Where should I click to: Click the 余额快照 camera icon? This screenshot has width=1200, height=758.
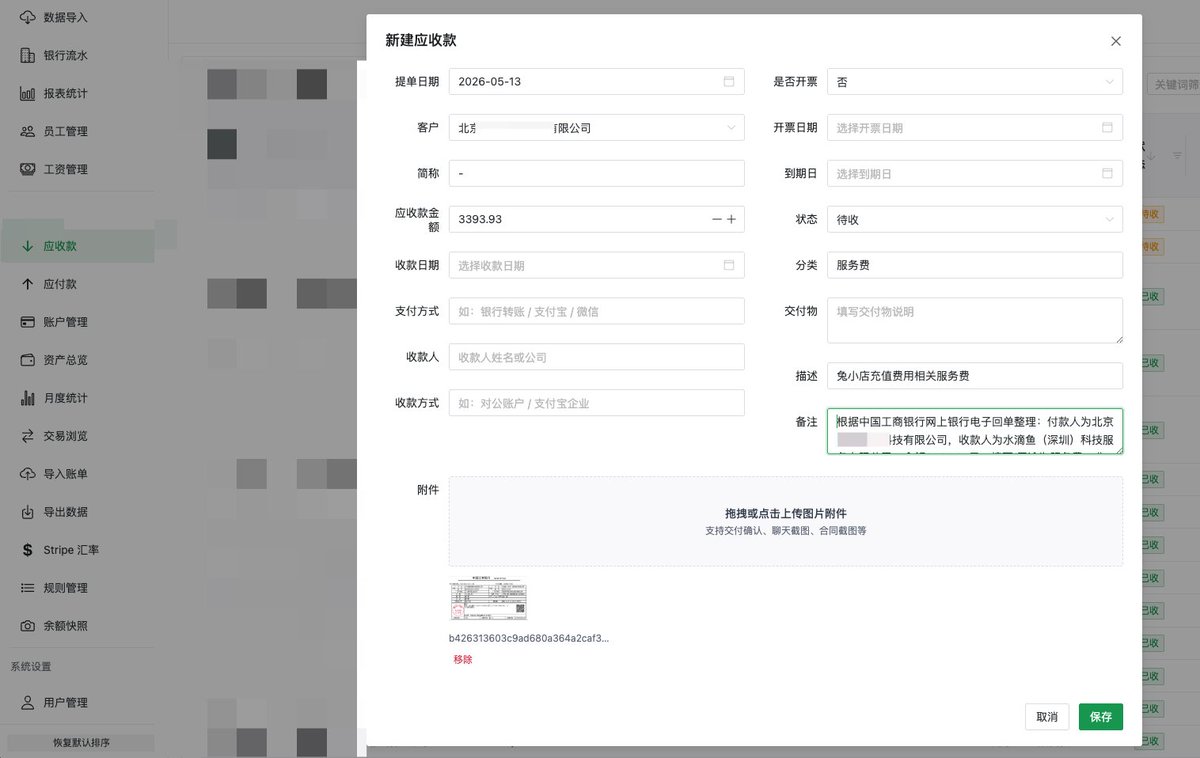(x=28, y=626)
